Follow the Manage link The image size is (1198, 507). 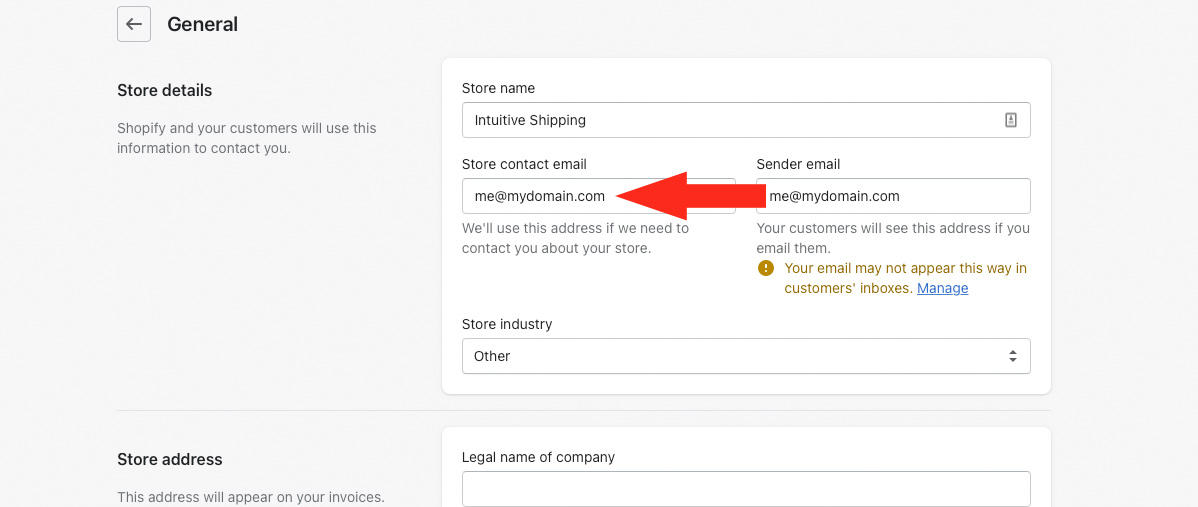point(942,288)
